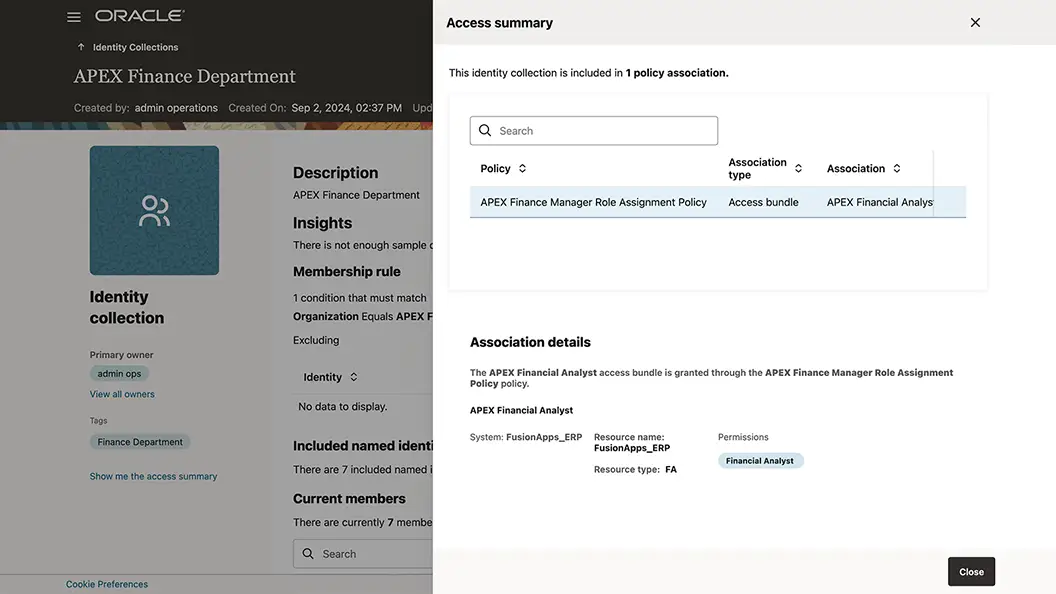This screenshot has height=594, width=1056.
Task: Select APEX Finance Manager Role Assignment Policy cell
Action: pos(593,202)
